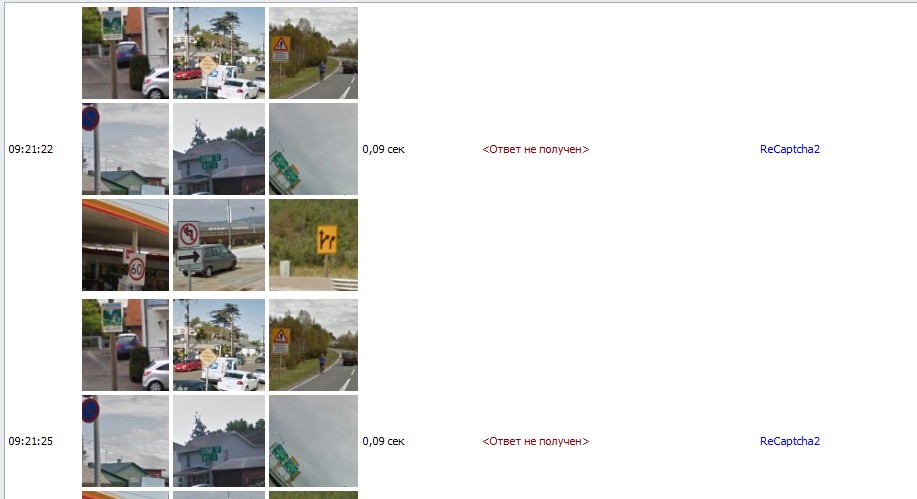Select gray house street sign tile in 09:21:25 entry

click(x=219, y=441)
